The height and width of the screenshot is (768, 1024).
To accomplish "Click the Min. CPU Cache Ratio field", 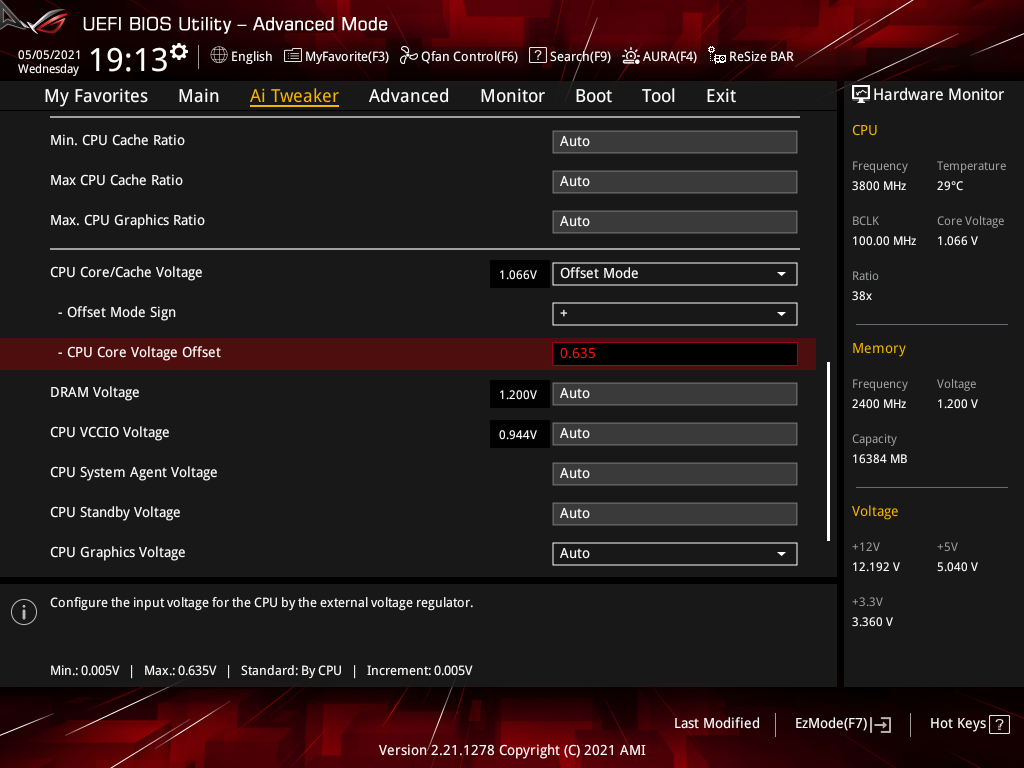I will (675, 142).
